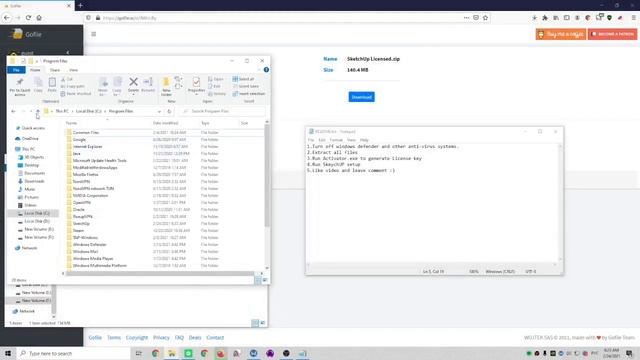Select the Windows Defender folder

pos(89,244)
